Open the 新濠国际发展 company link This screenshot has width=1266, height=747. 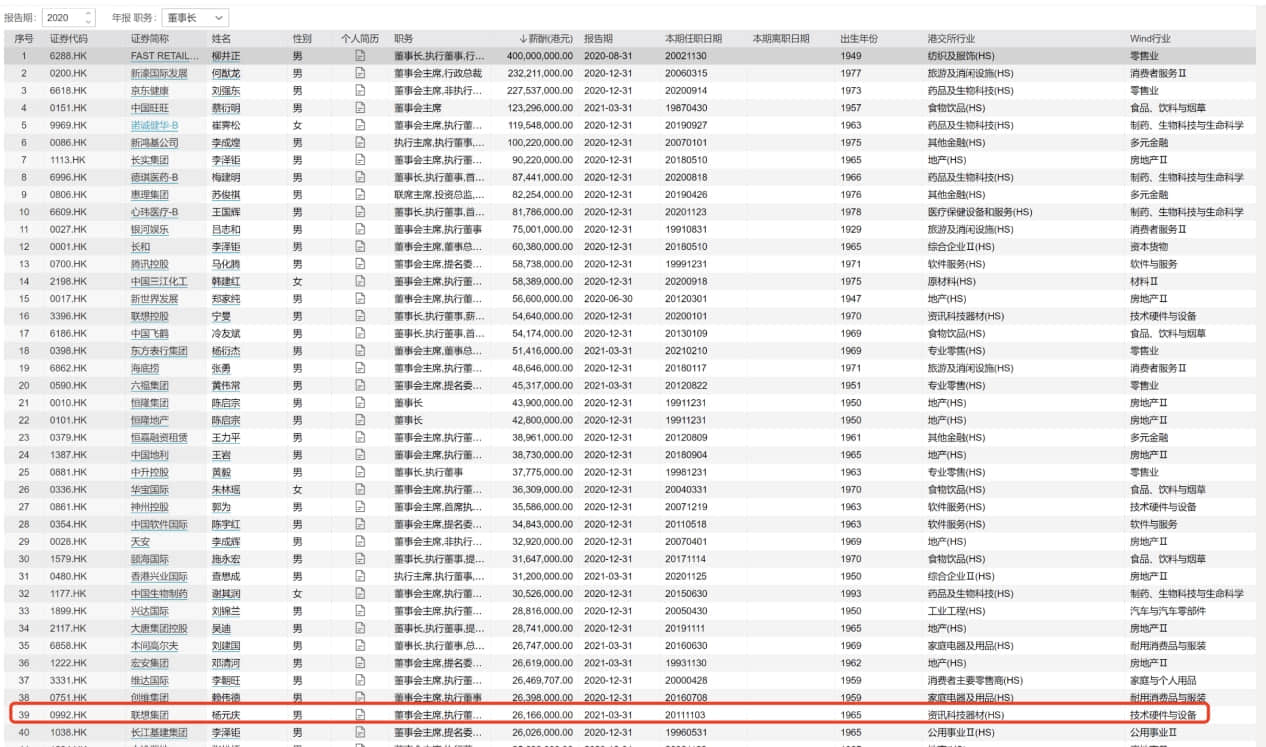tap(159, 73)
